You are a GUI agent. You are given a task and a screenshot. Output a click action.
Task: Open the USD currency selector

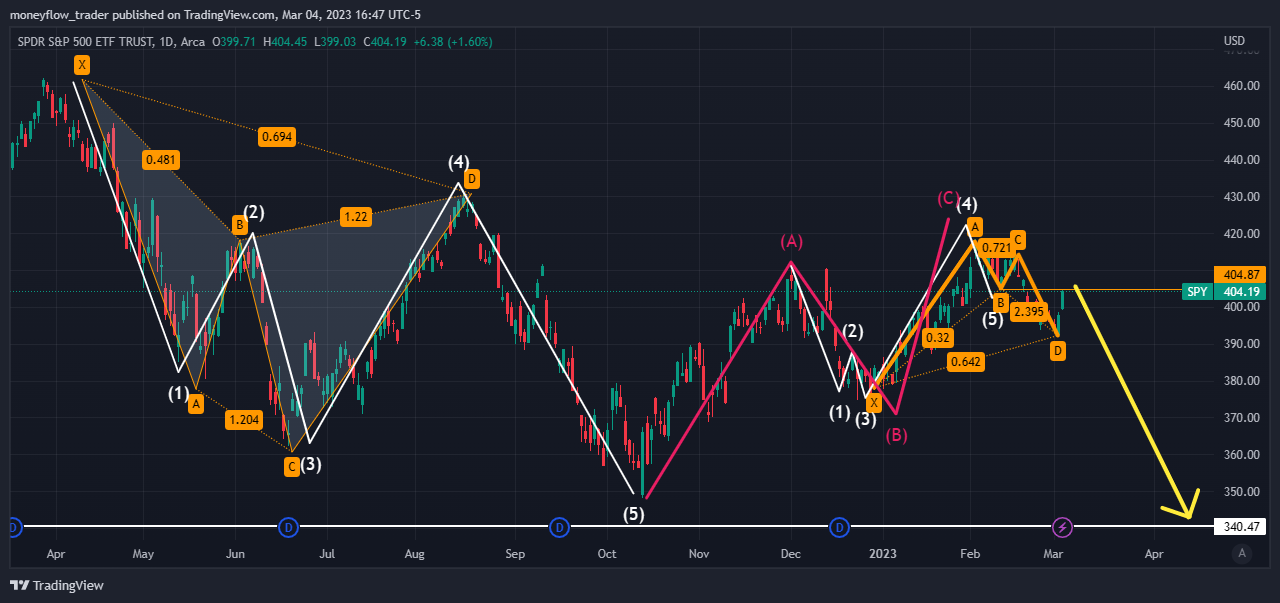[x=1234, y=41]
